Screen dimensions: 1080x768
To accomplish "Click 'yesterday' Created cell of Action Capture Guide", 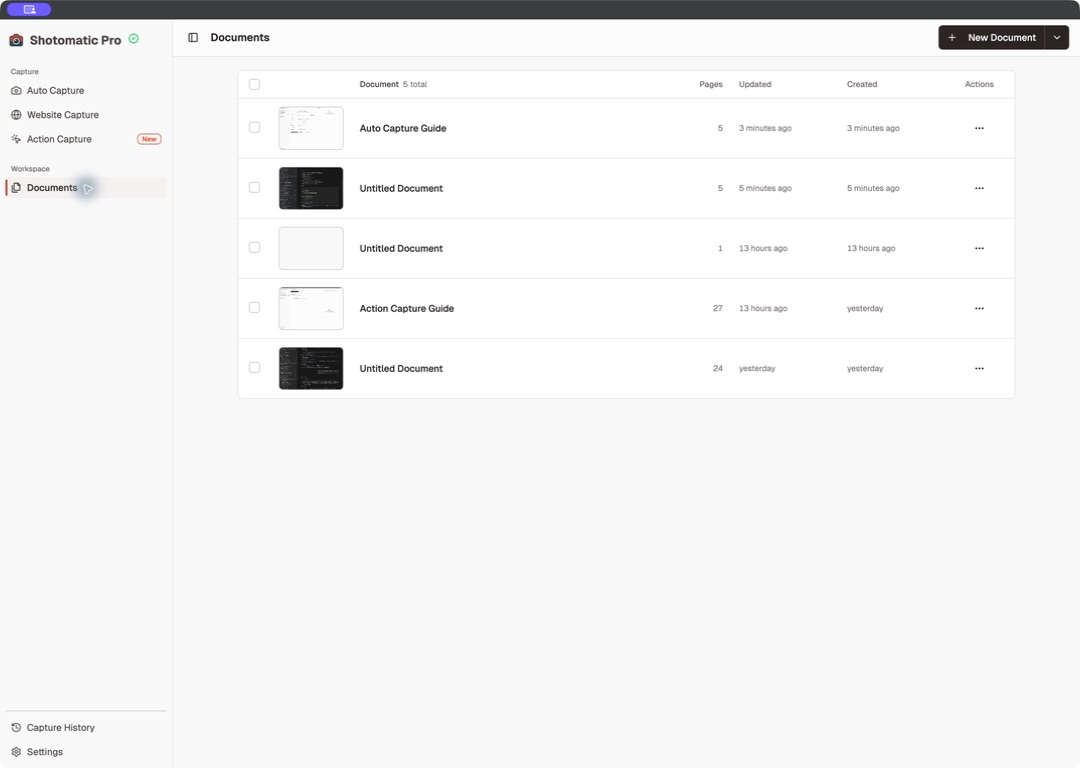I will coord(865,308).
